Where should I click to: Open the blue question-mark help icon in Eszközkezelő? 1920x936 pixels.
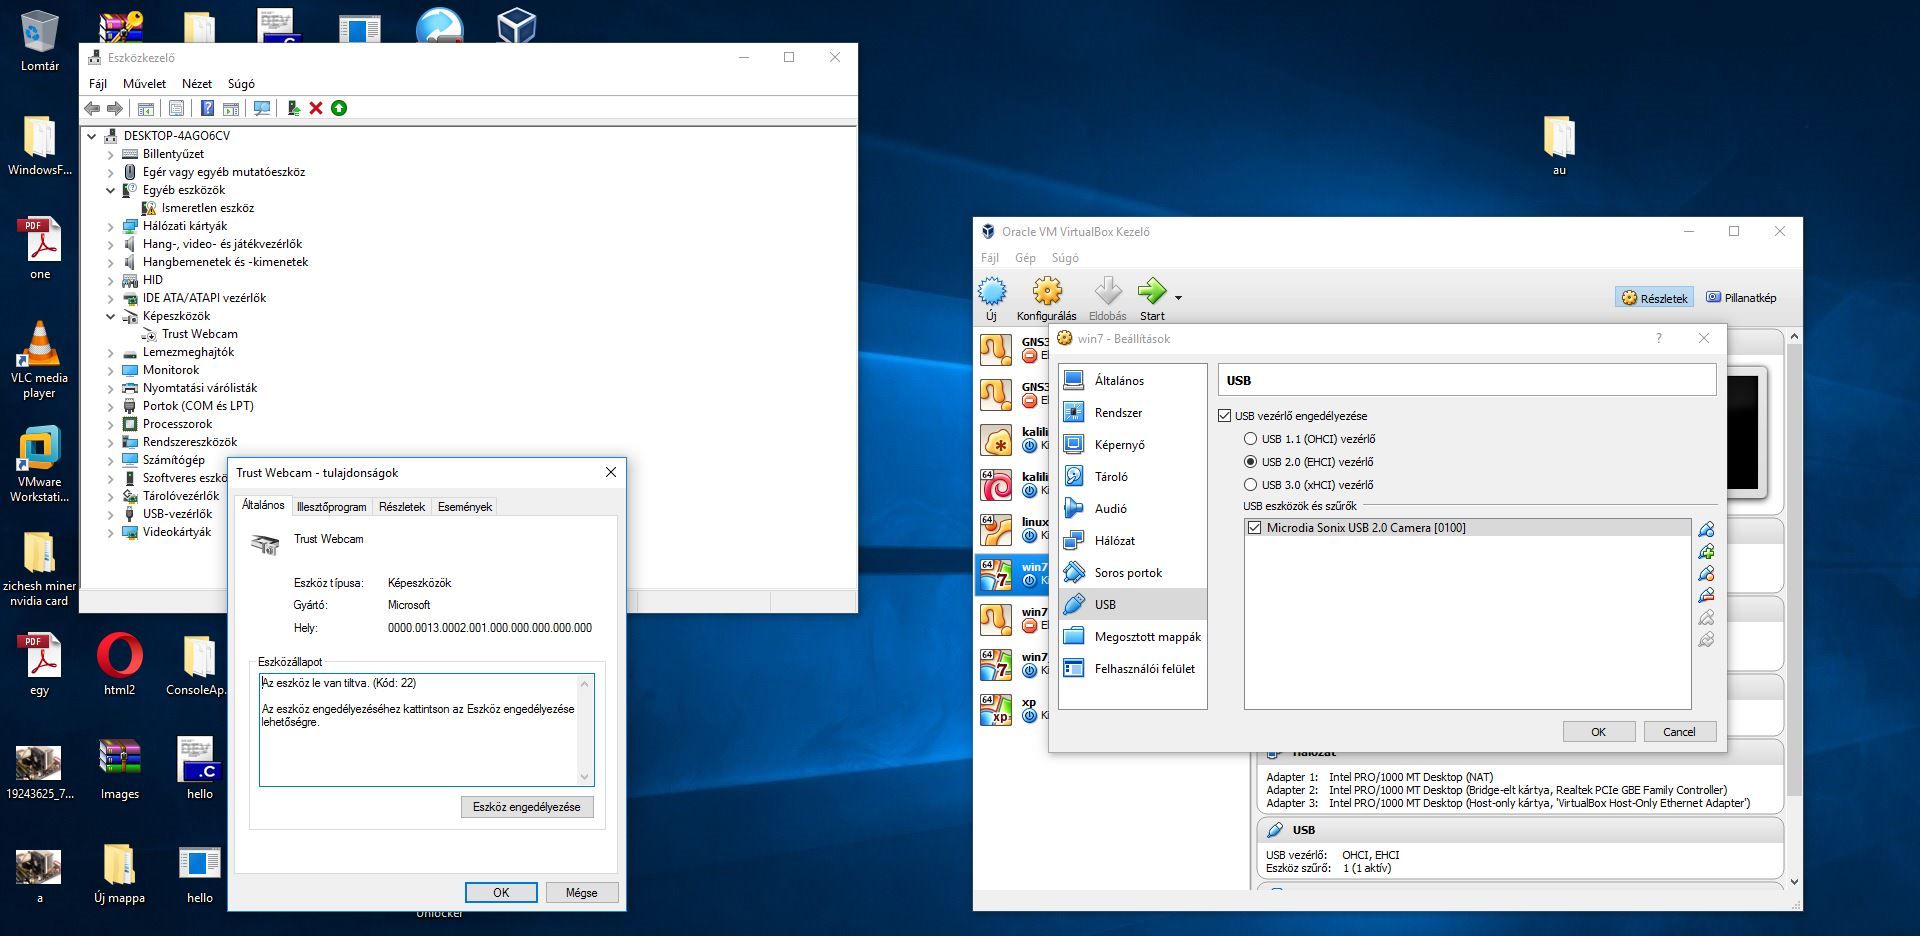207,108
